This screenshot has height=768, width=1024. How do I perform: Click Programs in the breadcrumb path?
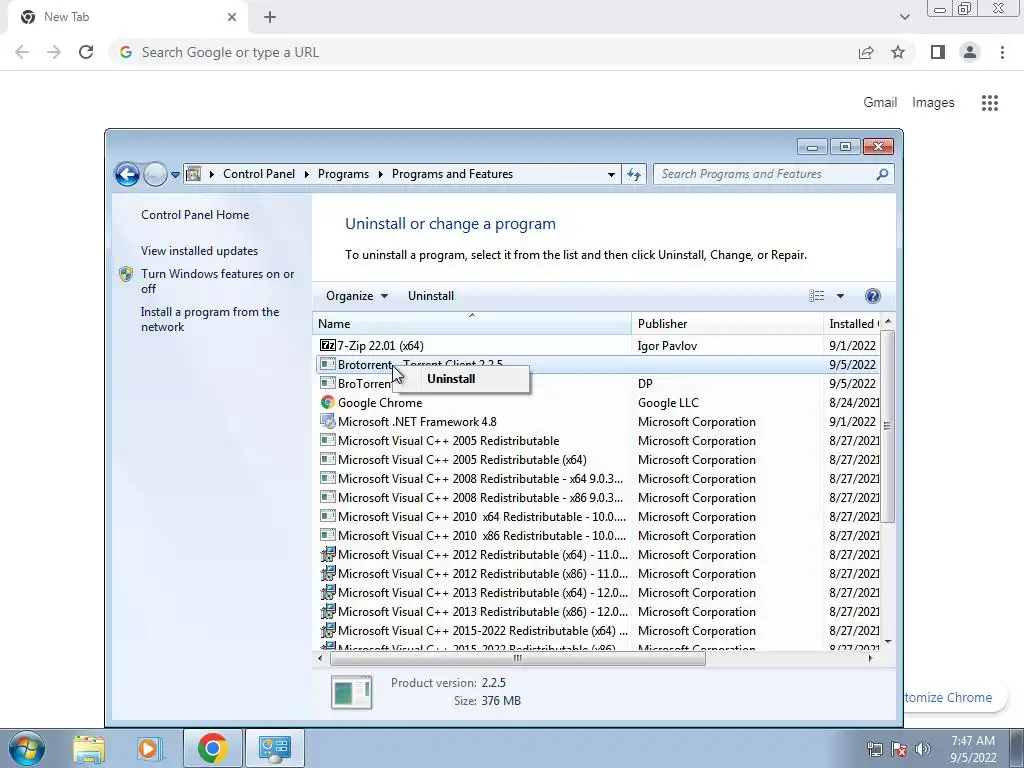(x=343, y=174)
